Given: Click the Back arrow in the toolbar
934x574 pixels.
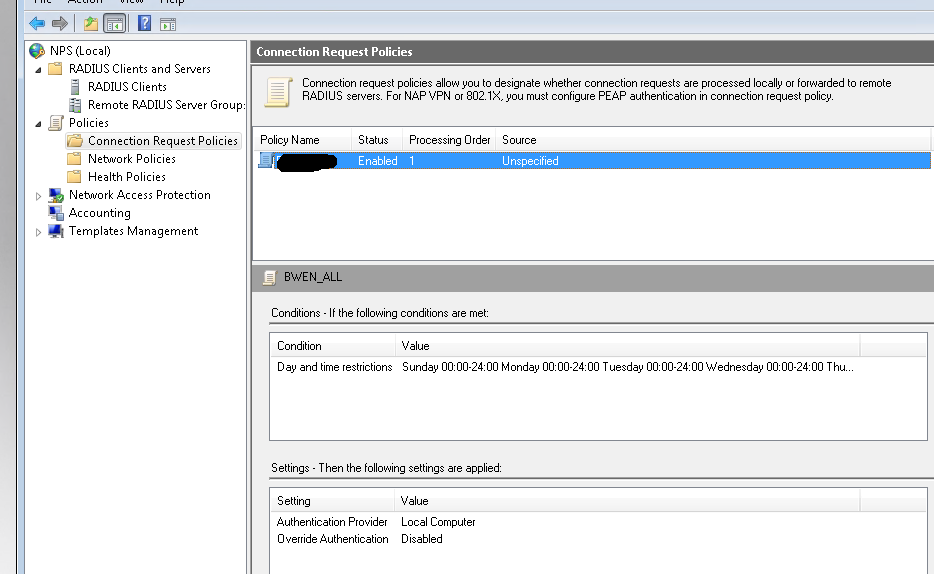Looking at the screenshot, I should pyautogui.click(x=37, y=23).
